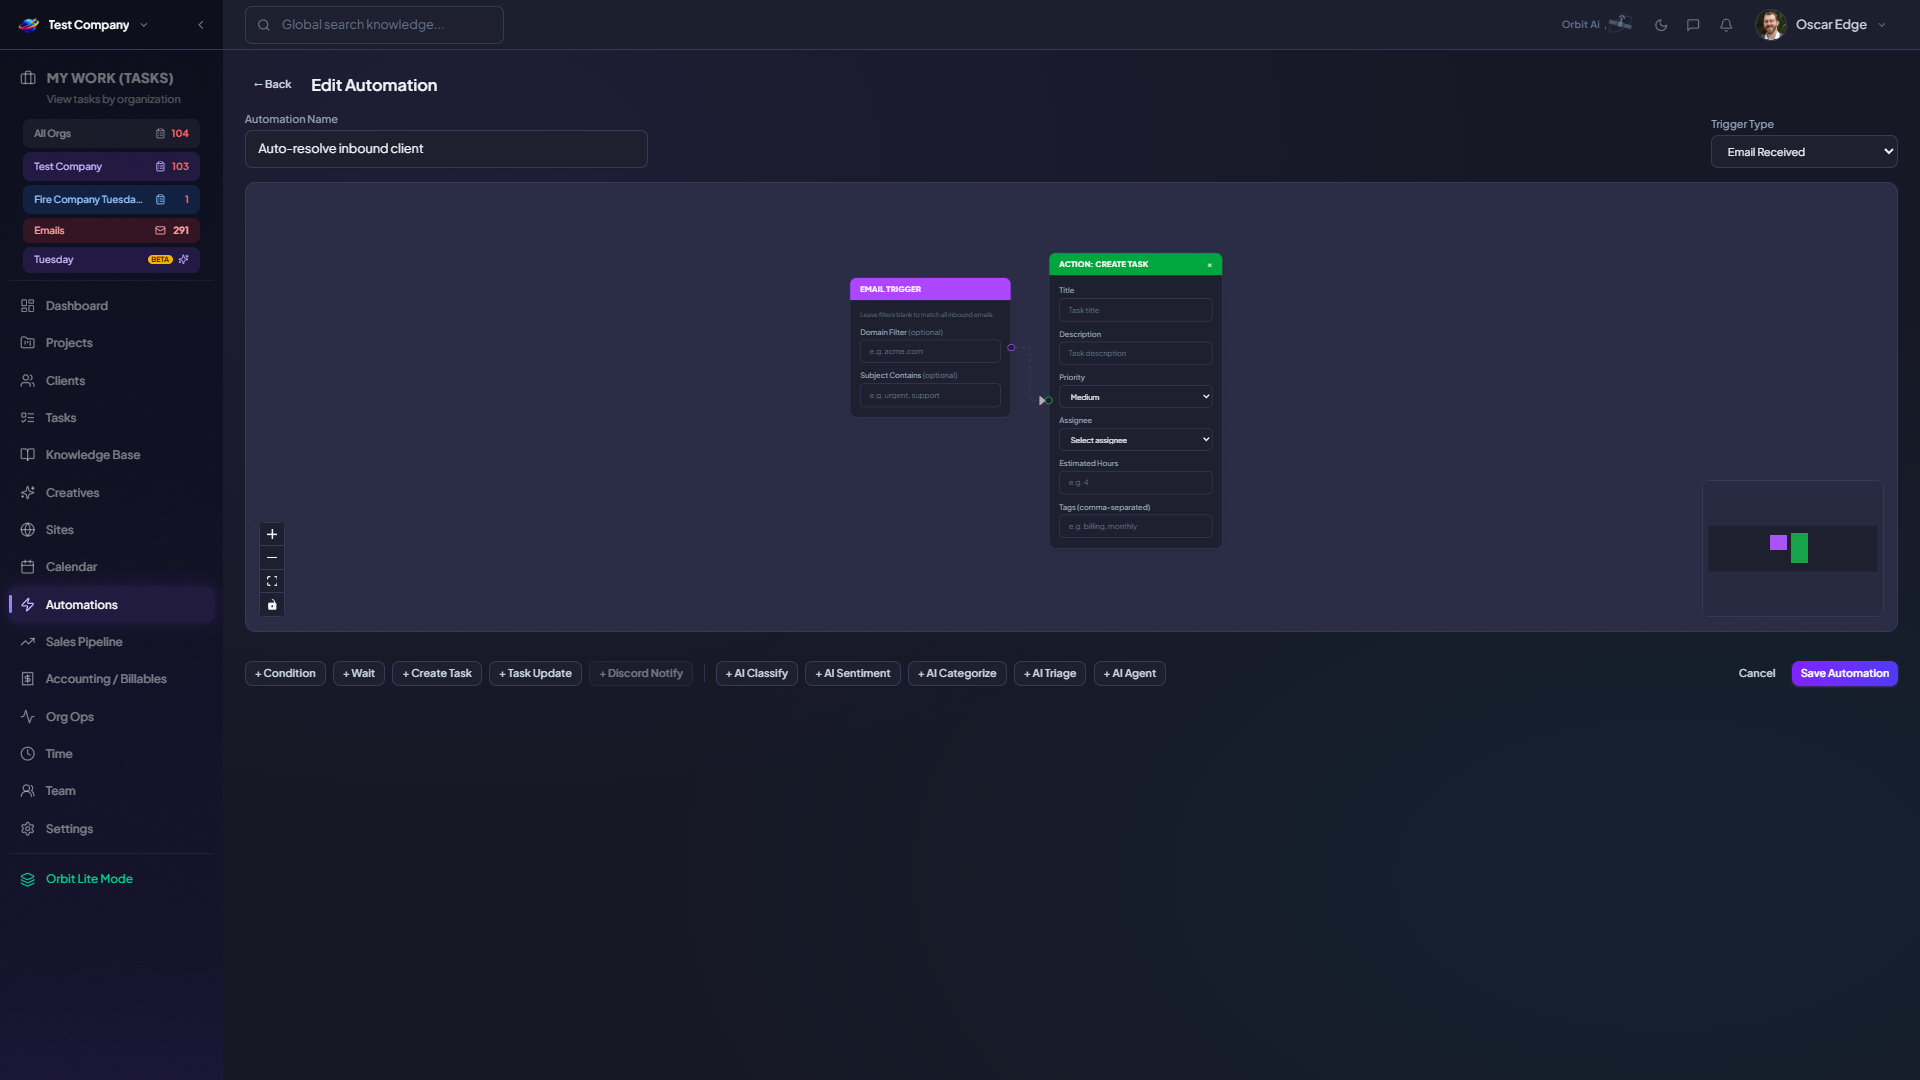The width and height of the screenshot is (1920, 1080).
Task: Click the Org Ops activity icon
Action: (x=28, y=717)
